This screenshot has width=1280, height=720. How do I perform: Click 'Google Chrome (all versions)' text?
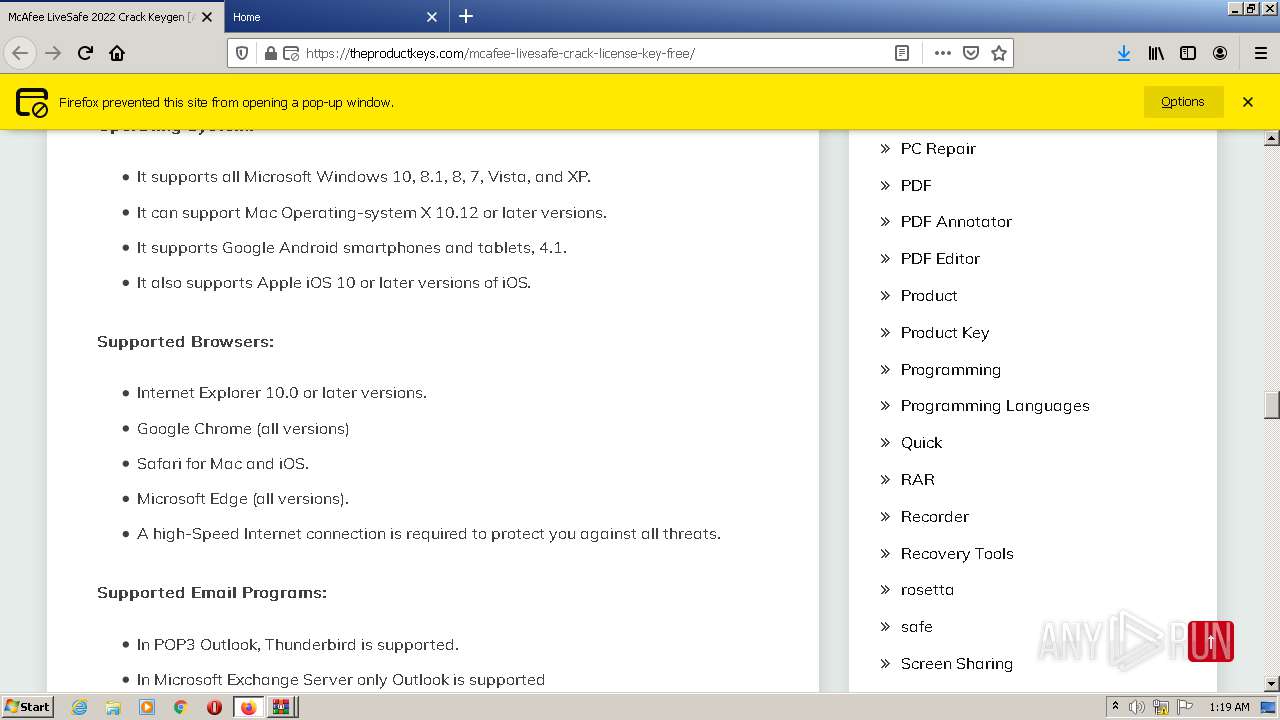243,428
